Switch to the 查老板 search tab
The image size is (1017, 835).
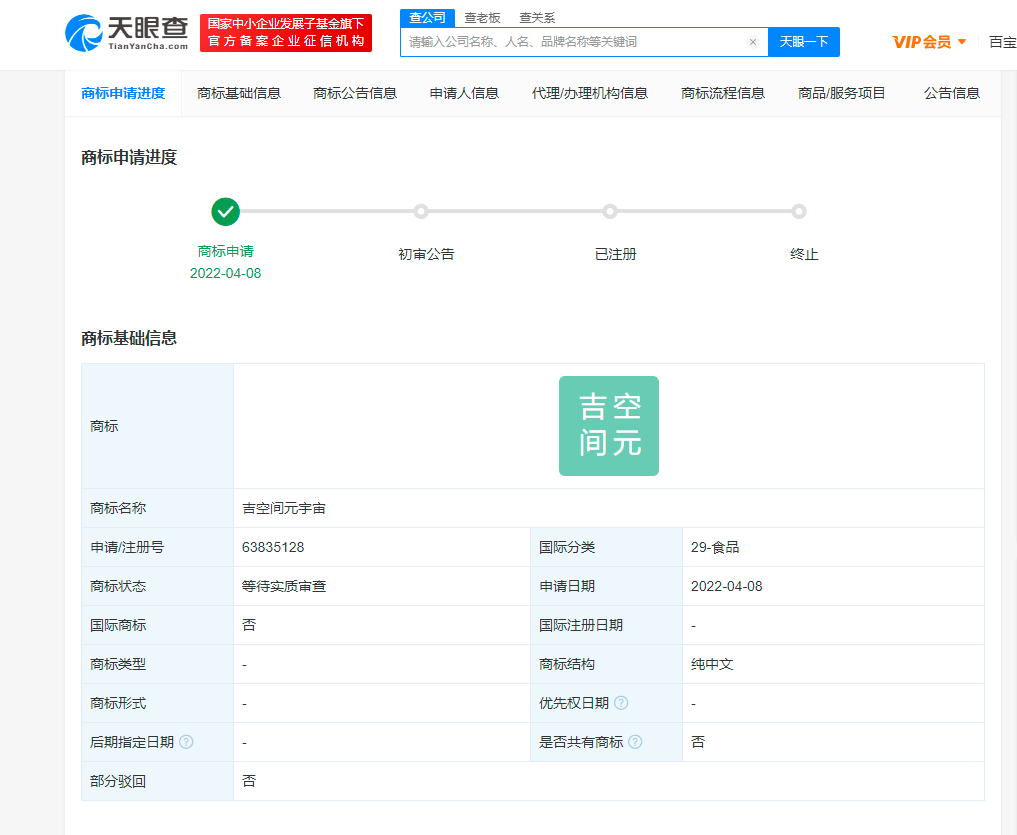pyautogui.click(x=482, y=18)
